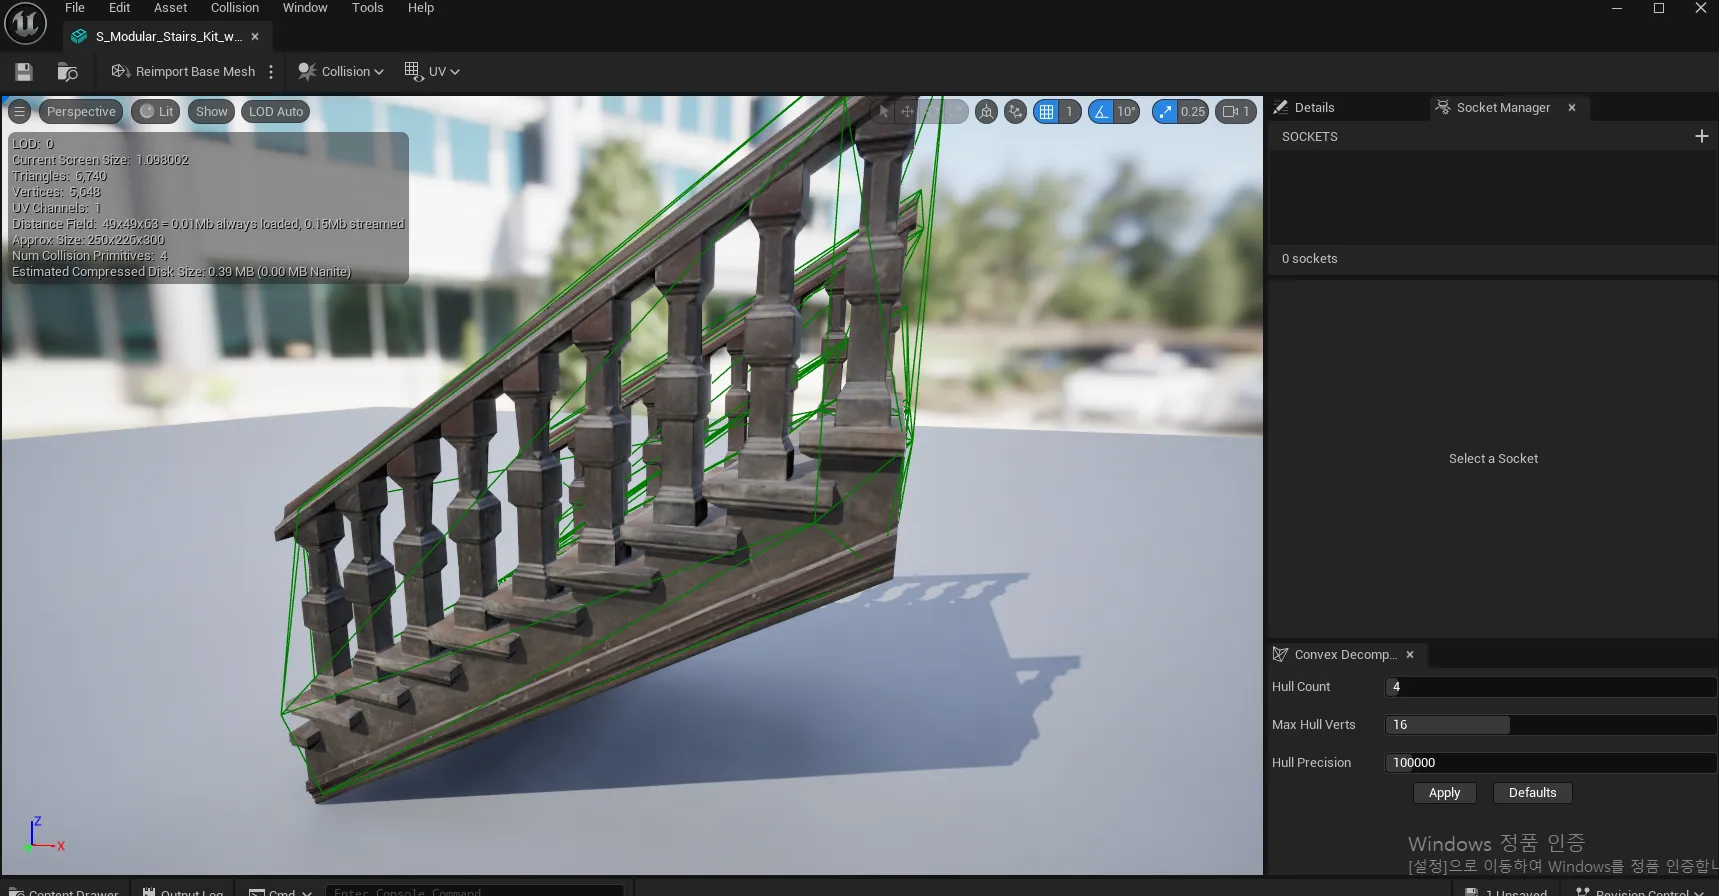The image size is (1719, 896).
Task: Adjust the Max Hull Verts slider
Action: pyautogui.click(x=1550, y=725)
